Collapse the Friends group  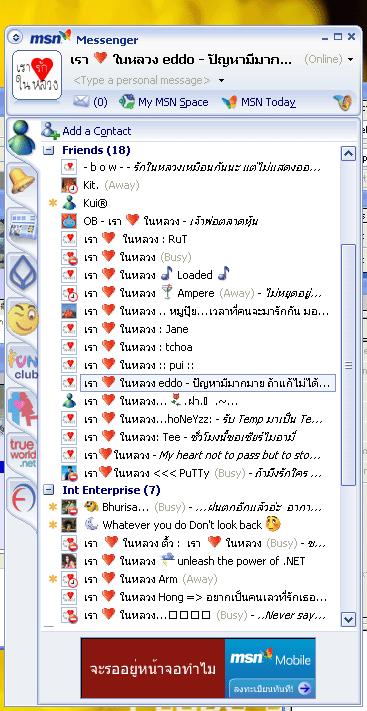[48, 150]
